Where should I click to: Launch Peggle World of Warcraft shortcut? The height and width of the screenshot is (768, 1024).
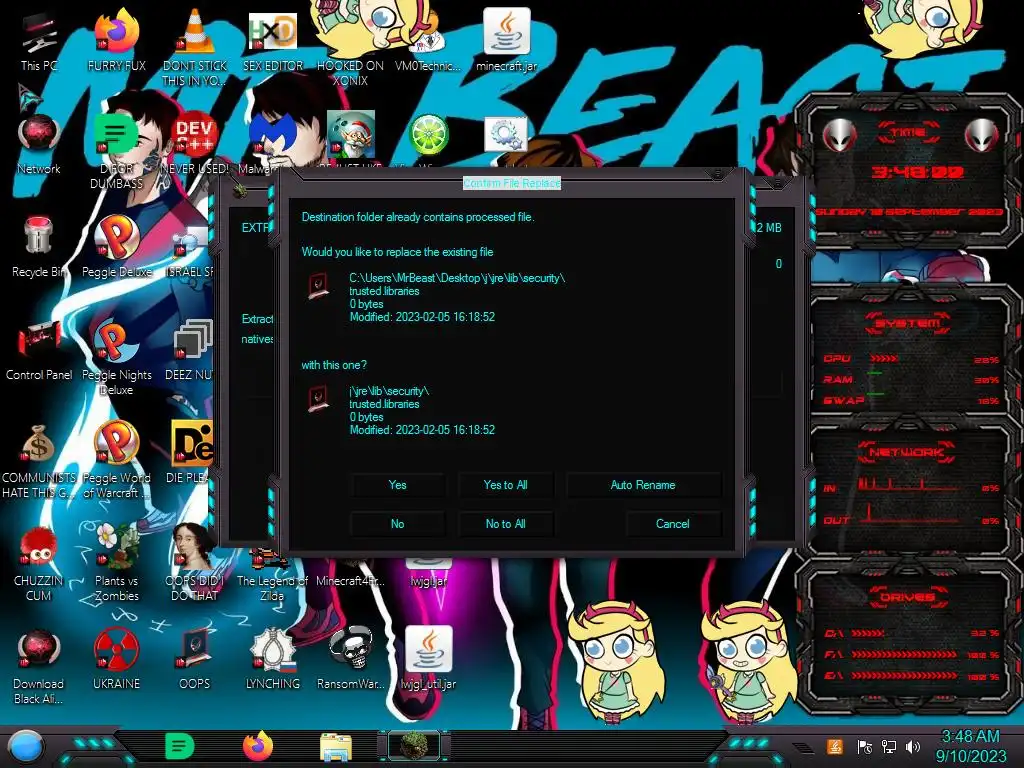[116, 460]
